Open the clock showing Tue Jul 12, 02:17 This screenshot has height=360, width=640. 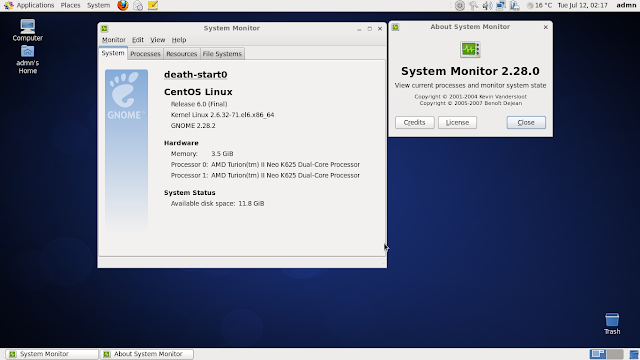(x=582, y=5)
